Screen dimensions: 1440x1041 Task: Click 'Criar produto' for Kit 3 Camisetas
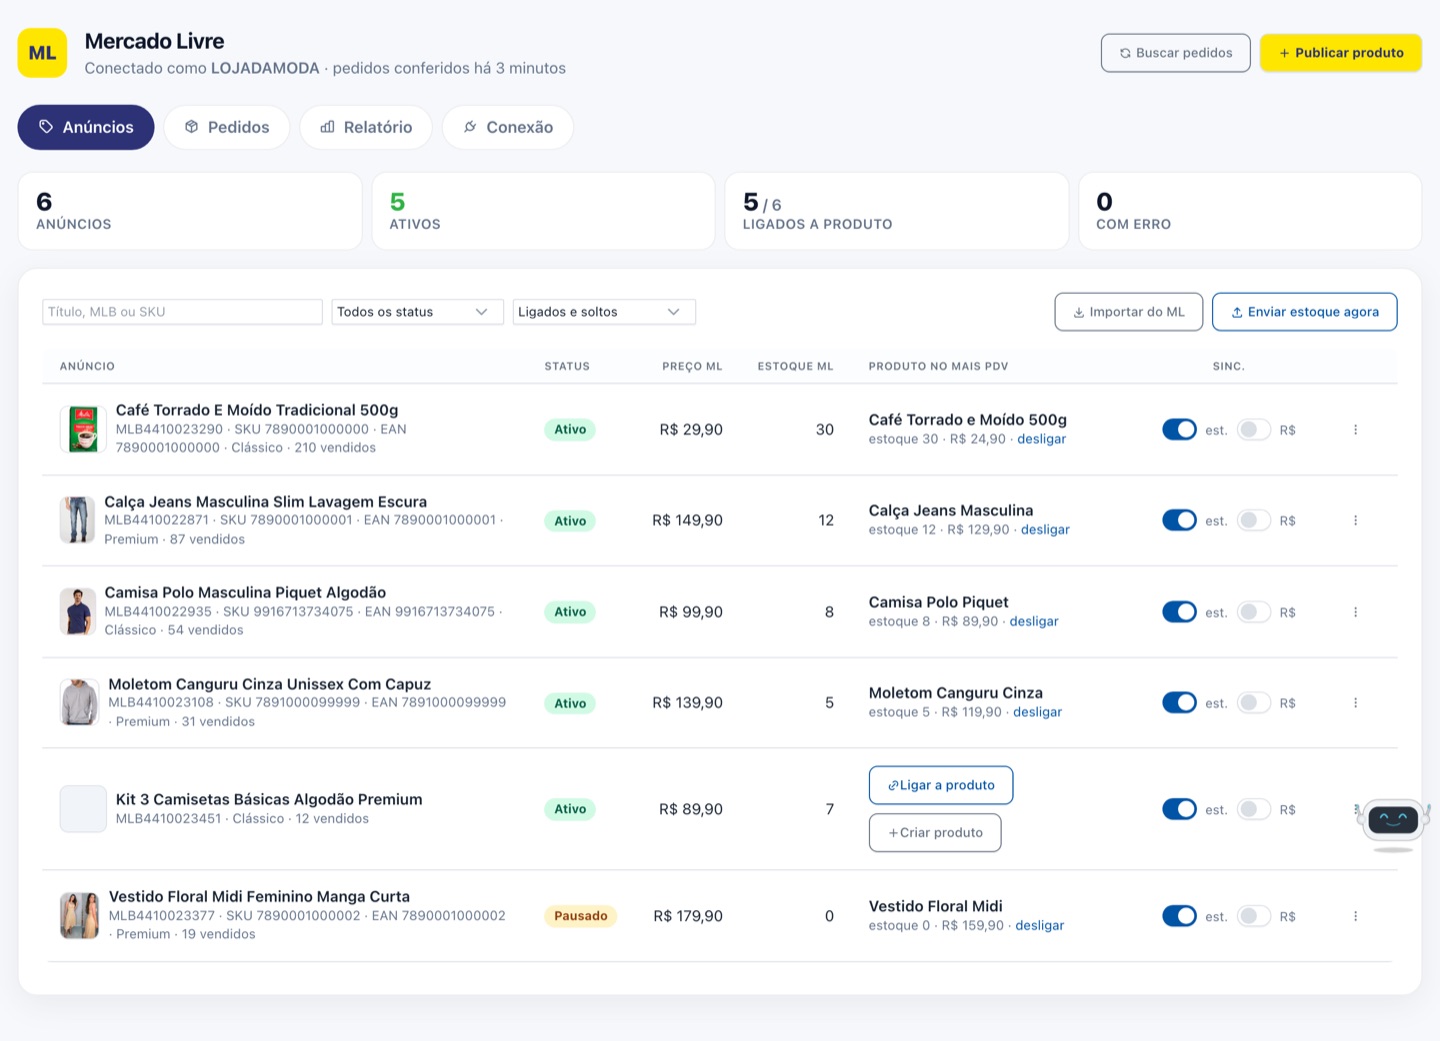pos(935,833)
